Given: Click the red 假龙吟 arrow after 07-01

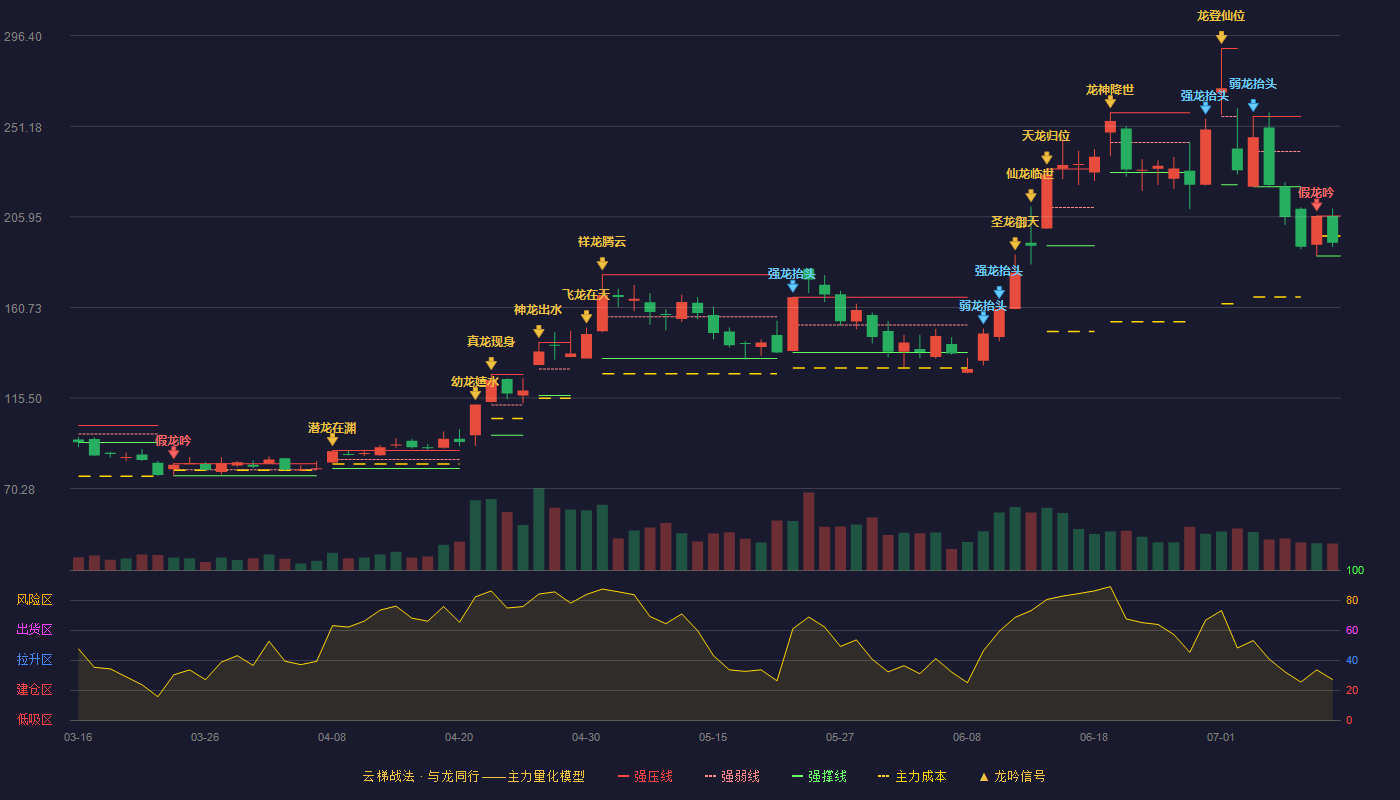Looking at the screenshot, I should (1316, 204).
